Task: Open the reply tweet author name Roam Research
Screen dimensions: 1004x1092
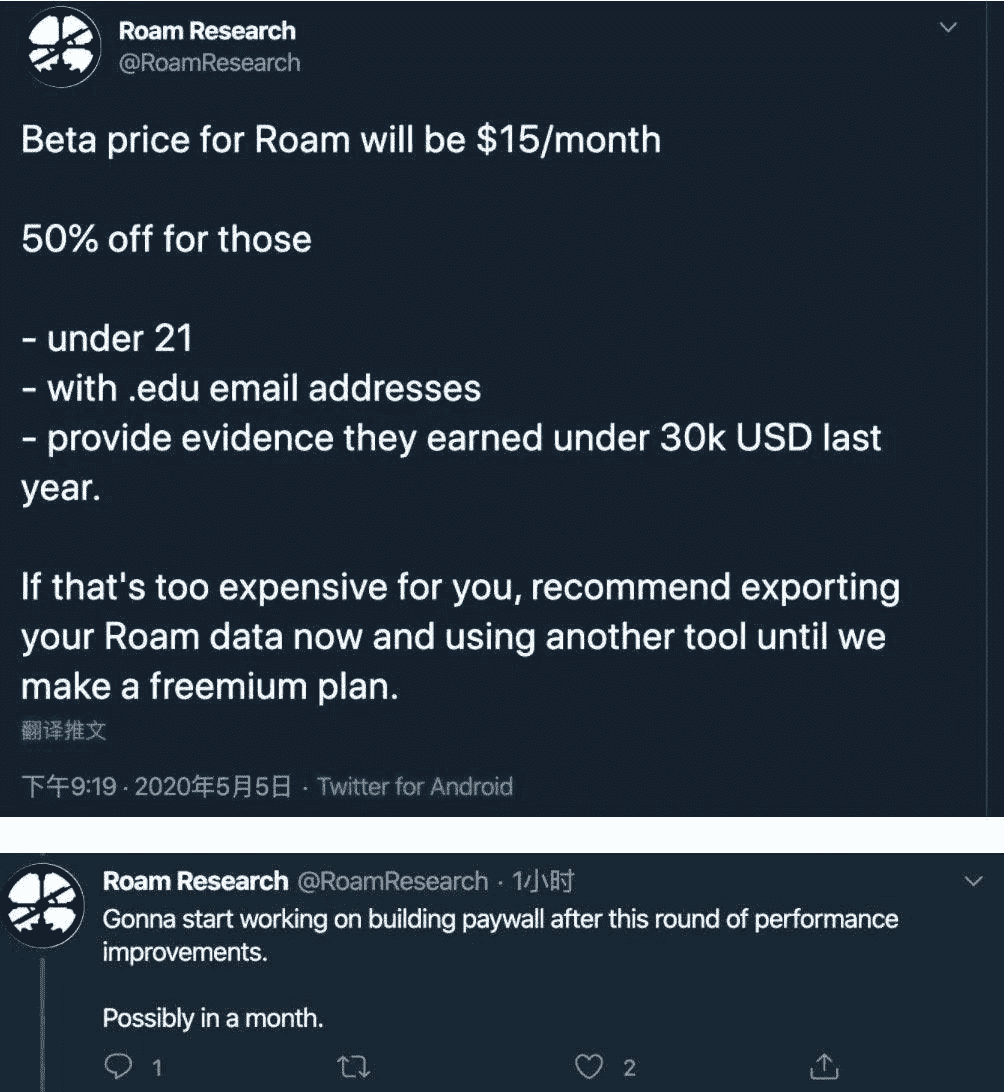Action: click(195, 881)
